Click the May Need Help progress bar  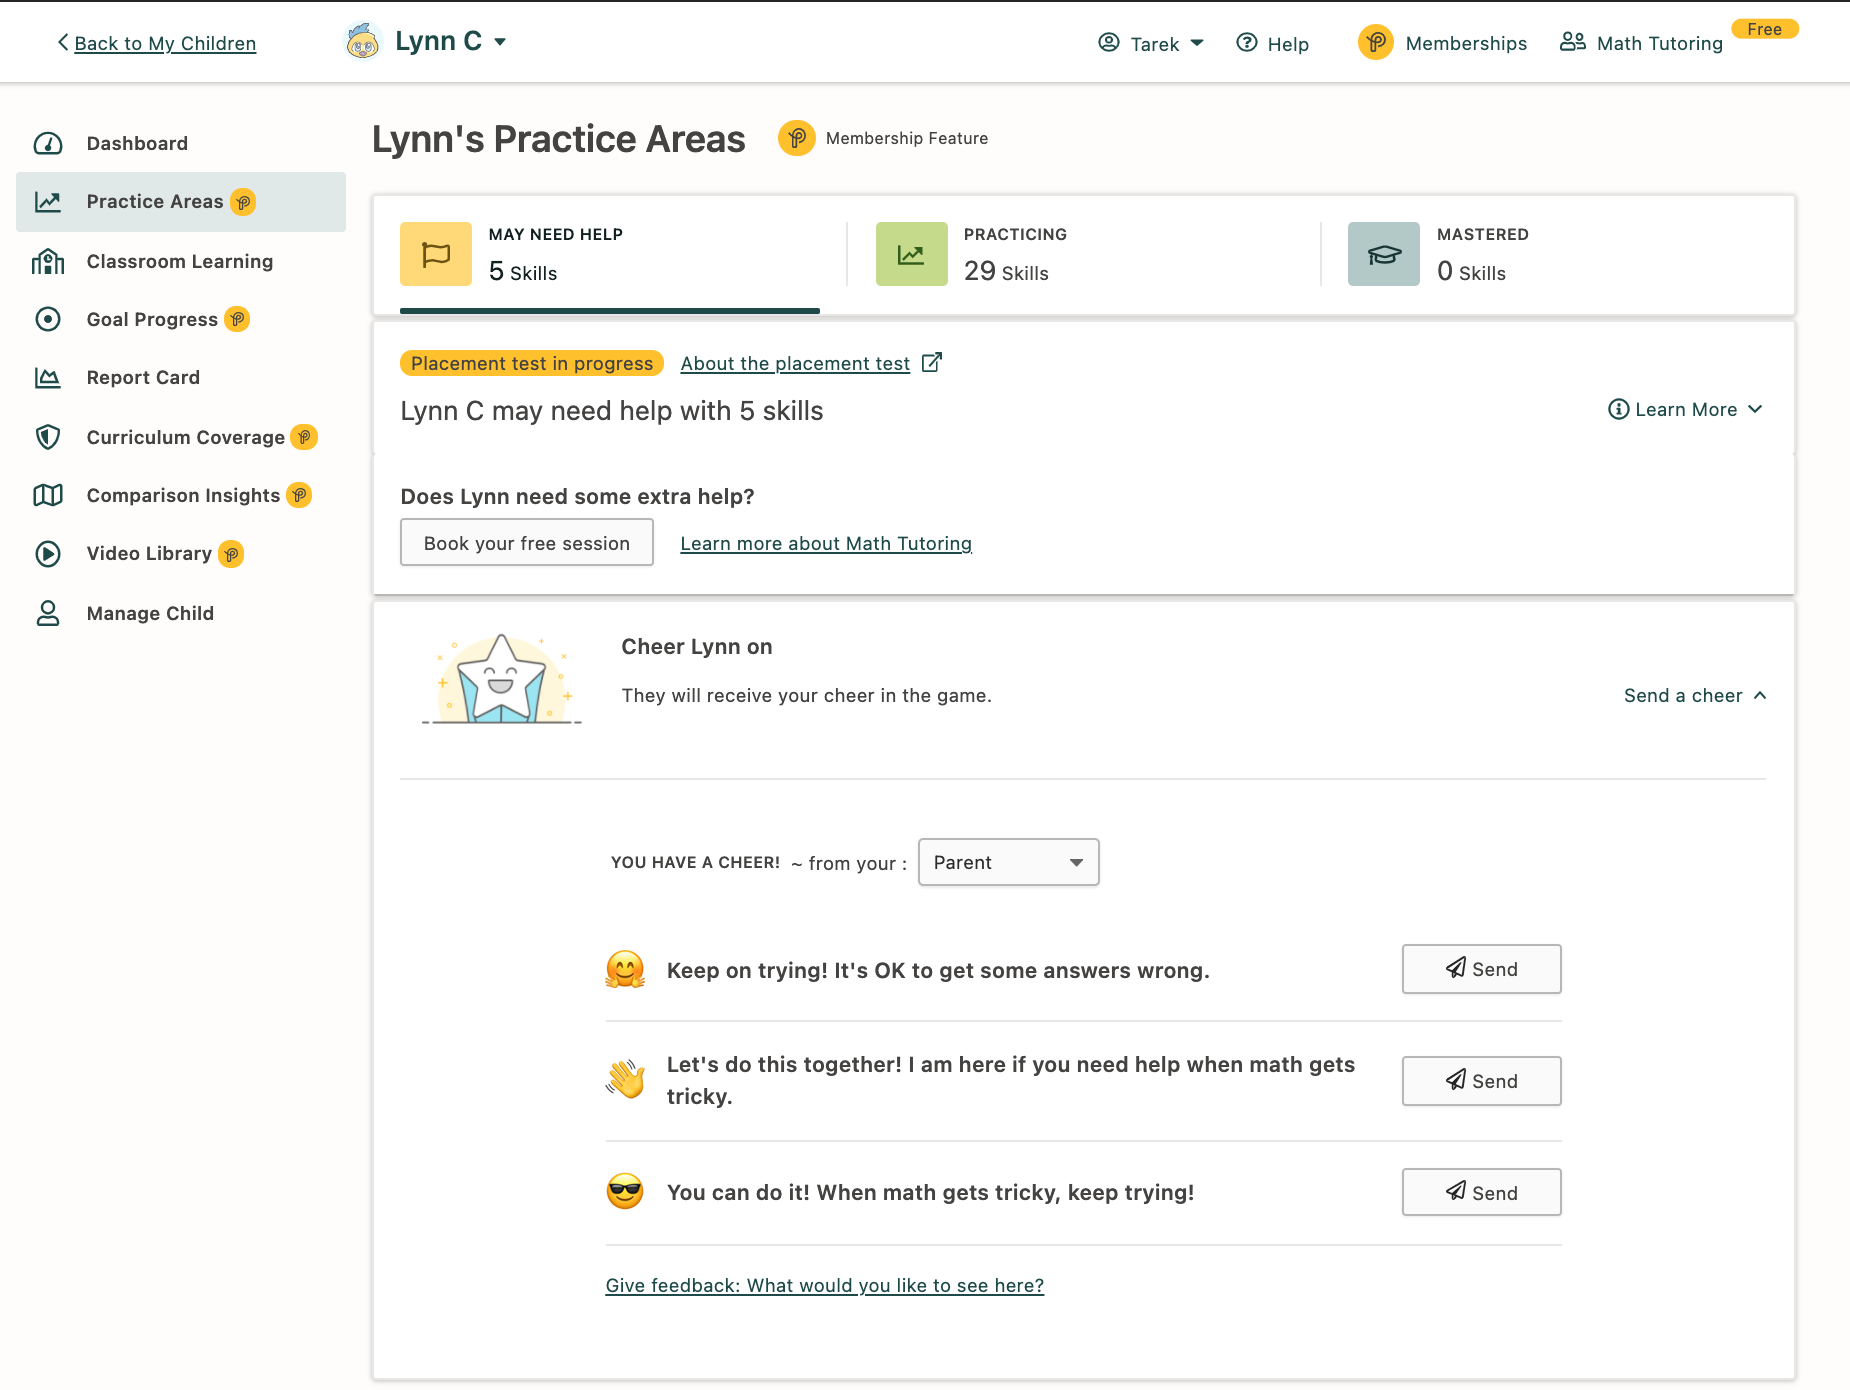(x=609, y=312)
